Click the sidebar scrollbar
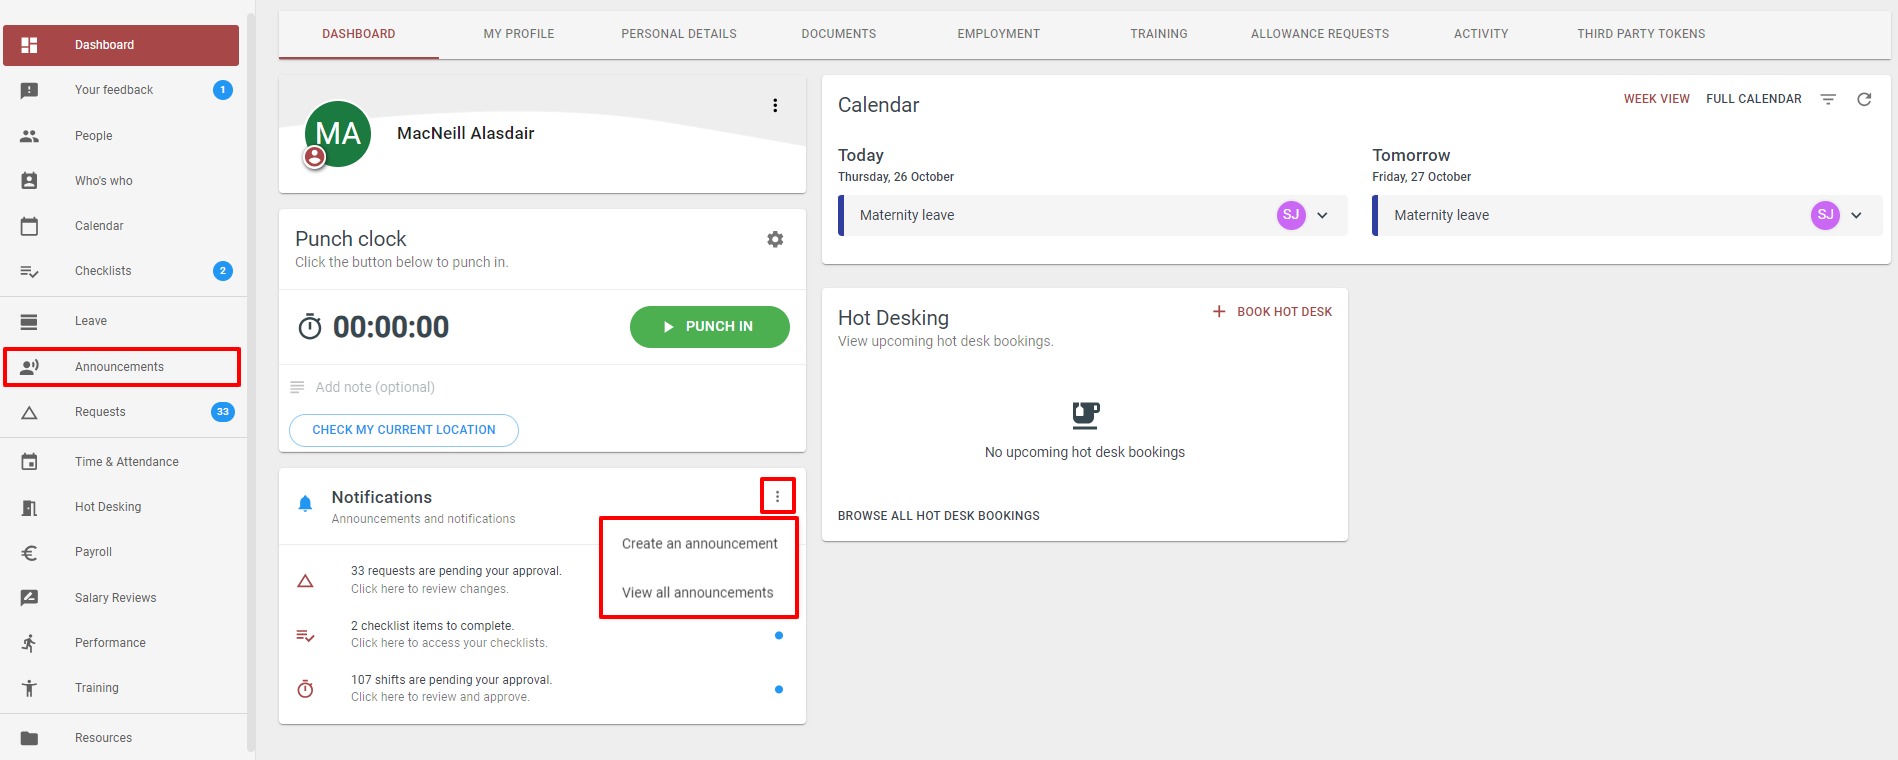This screenshot has width=1898, height=760. [251, 380]
